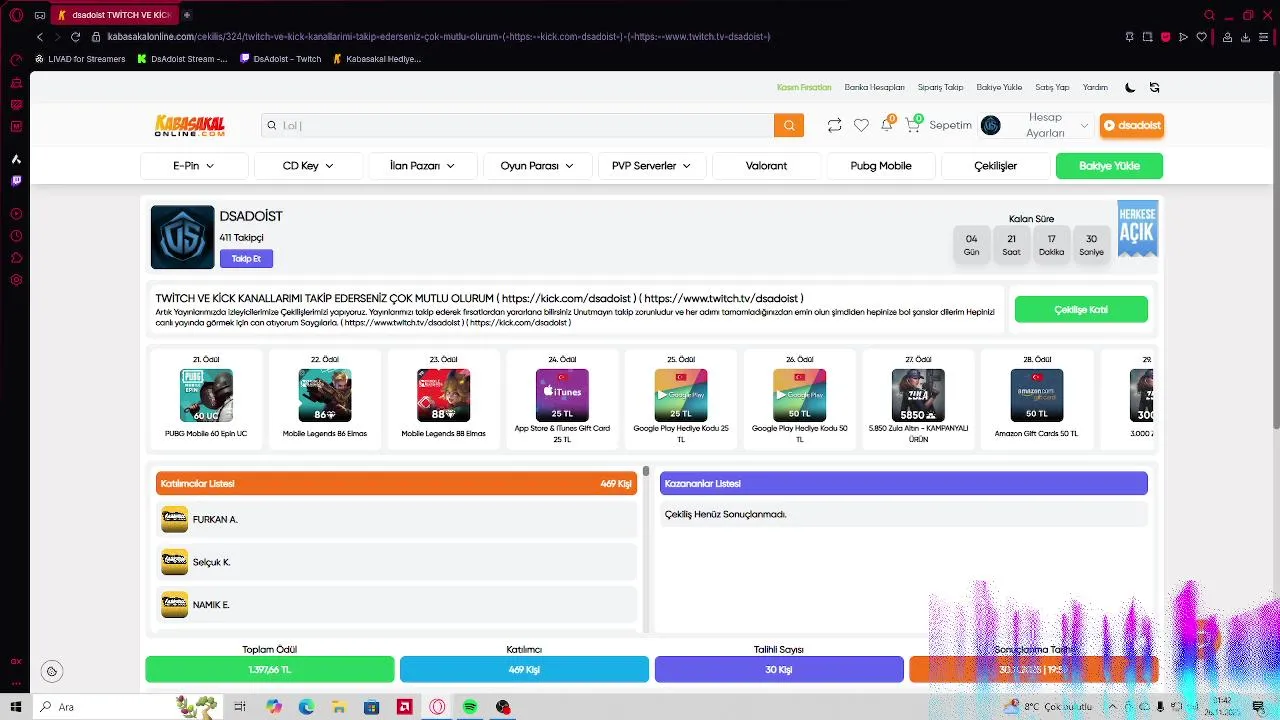Expand the PVP Serverler dropdown menu
Image resolution: width=1280 pixels, height=720 pixels.
651,166
